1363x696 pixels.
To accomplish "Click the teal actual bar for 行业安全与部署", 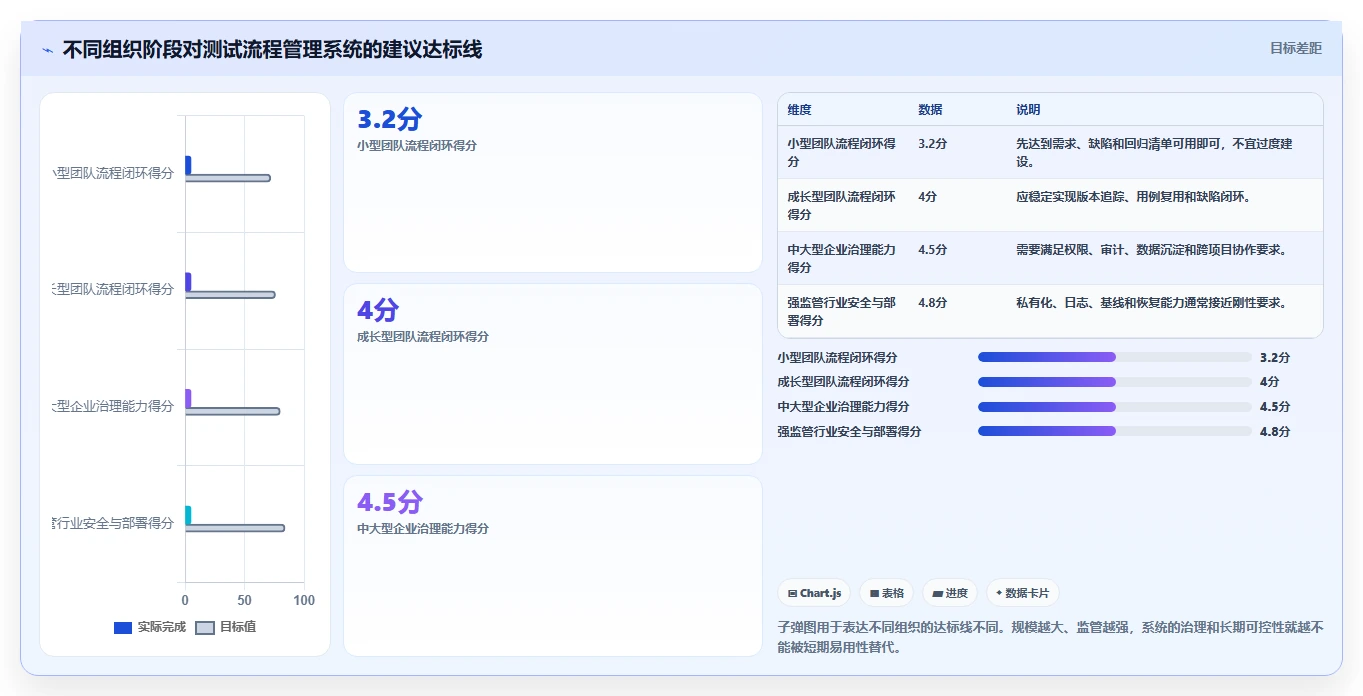I will click(x=188, y=515).
